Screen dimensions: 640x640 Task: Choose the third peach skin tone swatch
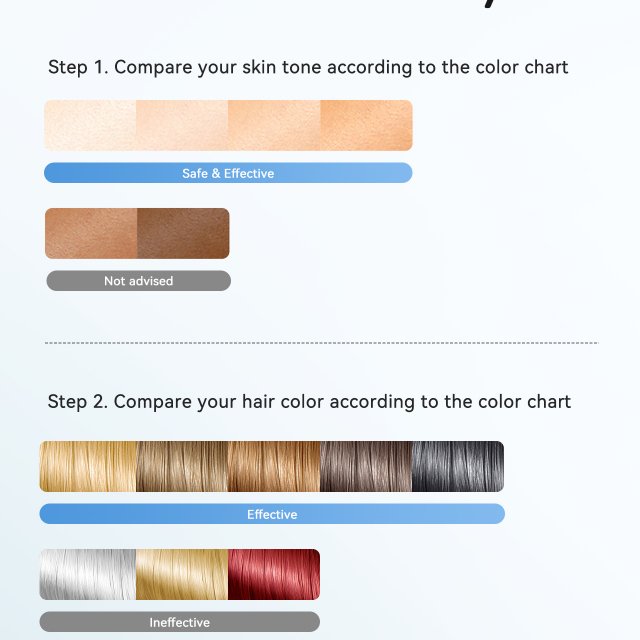point(274,125)
